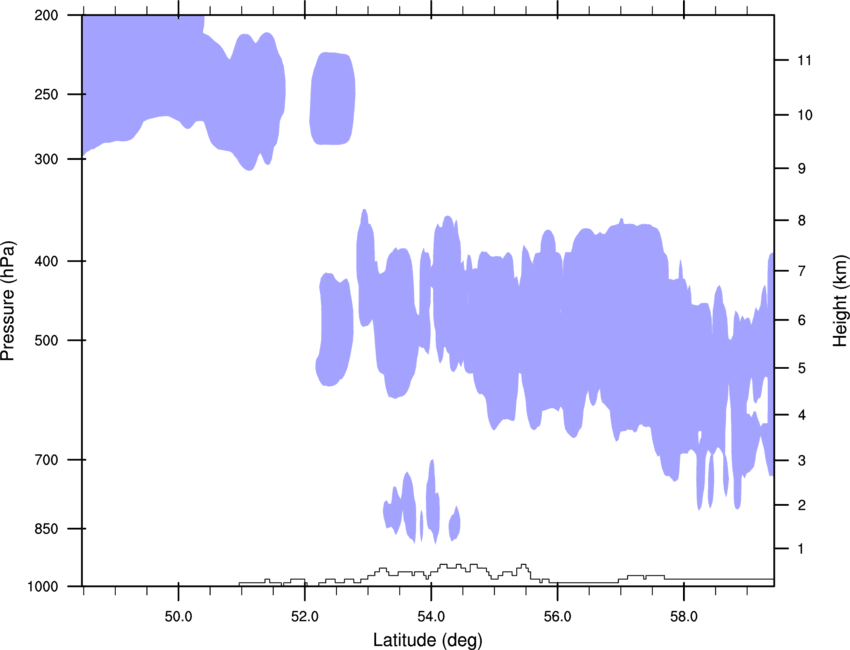Click the Height (km) axis title

840,301
